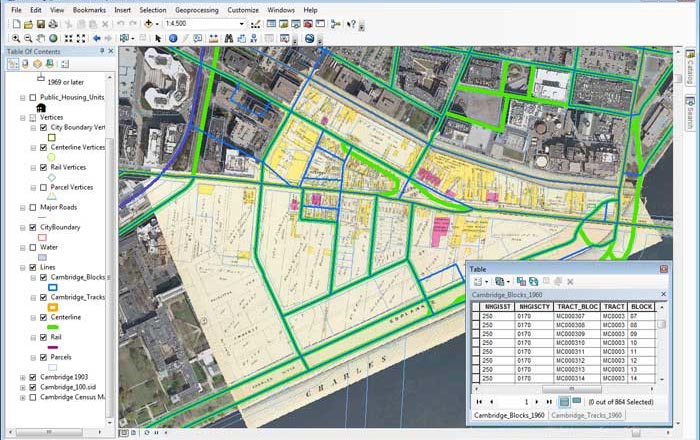Go back to previous extent
The width and height of the screenshot is (700, 440).
click(x=96, y=39)
